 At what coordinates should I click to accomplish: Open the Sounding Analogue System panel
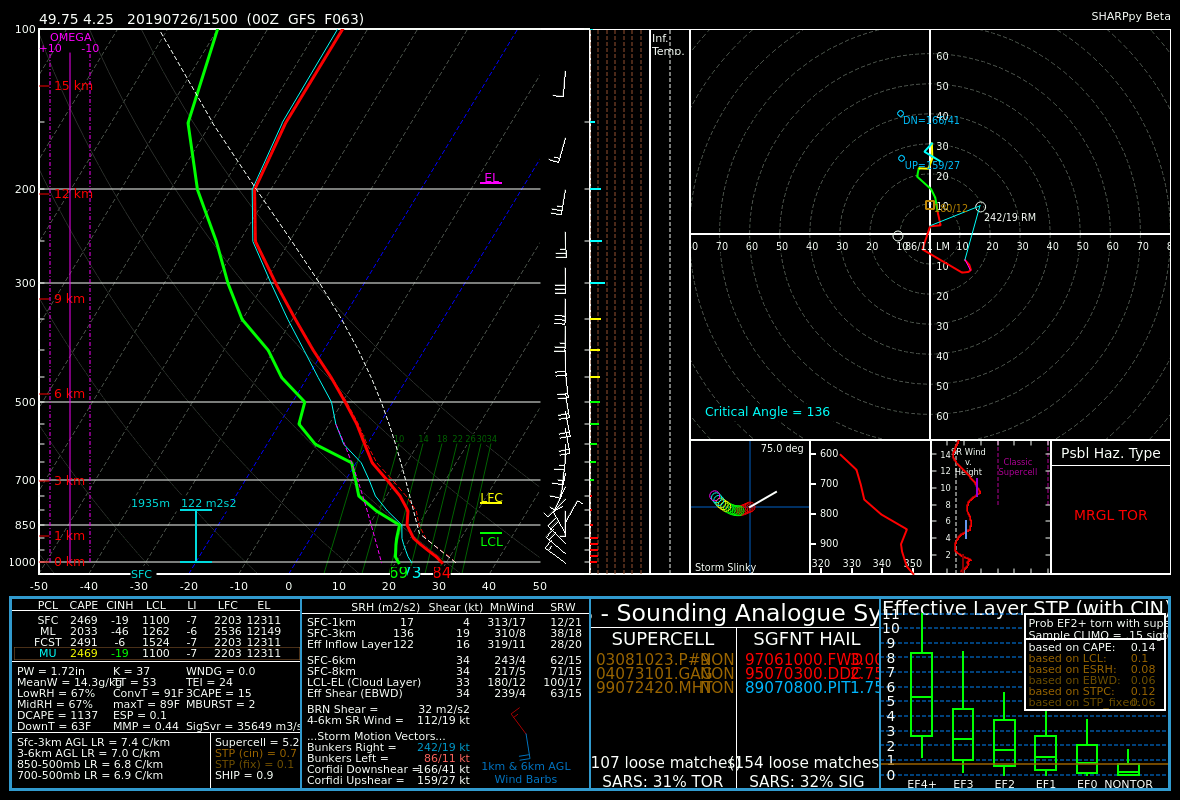[x=735, y=694]
